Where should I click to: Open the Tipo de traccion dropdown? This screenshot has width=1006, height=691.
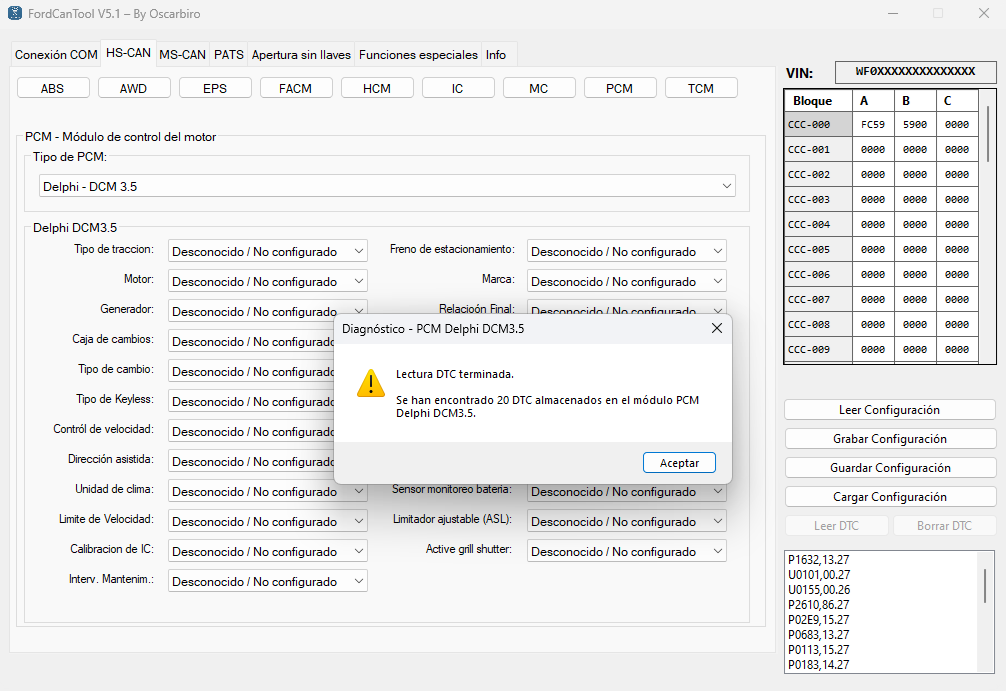coord(267,252)
